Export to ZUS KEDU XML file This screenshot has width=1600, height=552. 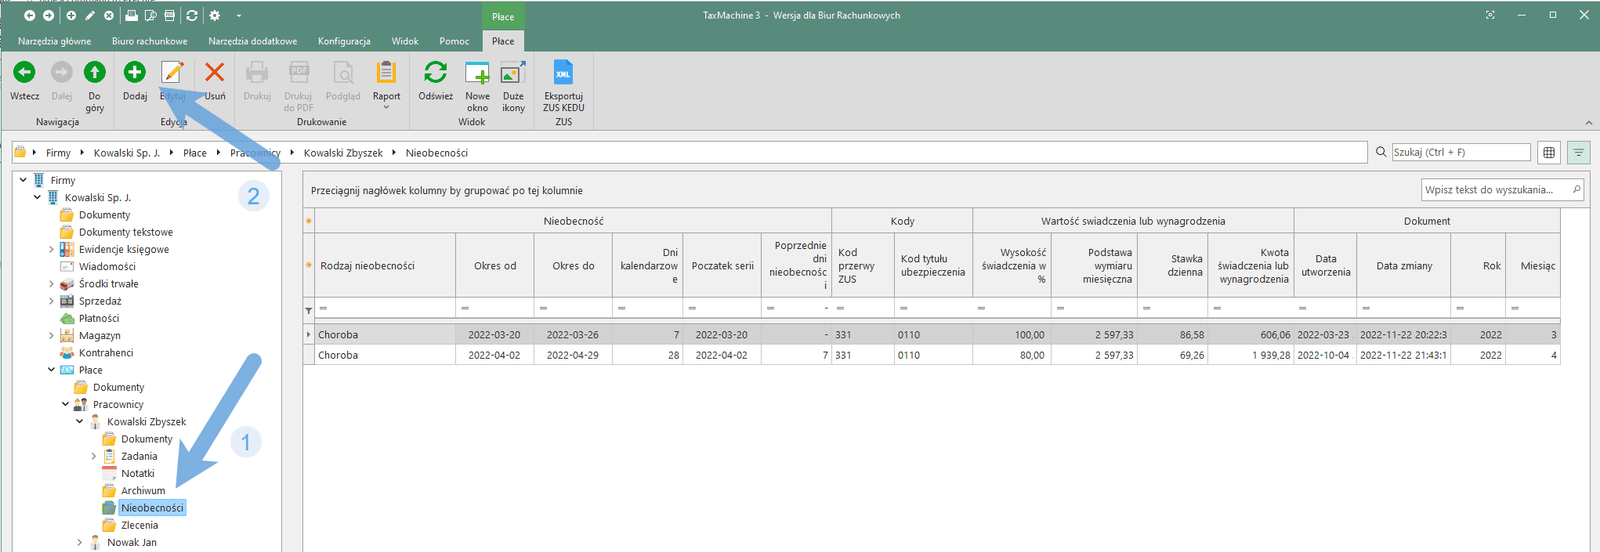coord(564,73)
